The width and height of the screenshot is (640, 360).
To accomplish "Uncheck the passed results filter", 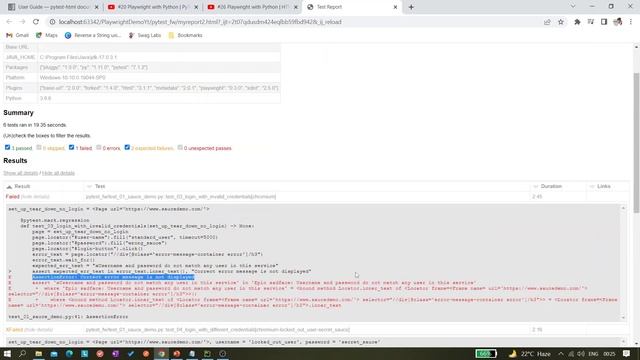I will pos(7,147).
